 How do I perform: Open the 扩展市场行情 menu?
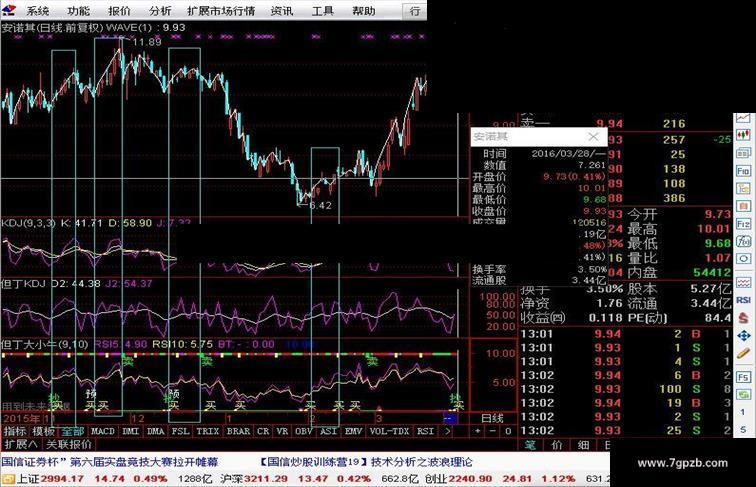coord(221,10)
